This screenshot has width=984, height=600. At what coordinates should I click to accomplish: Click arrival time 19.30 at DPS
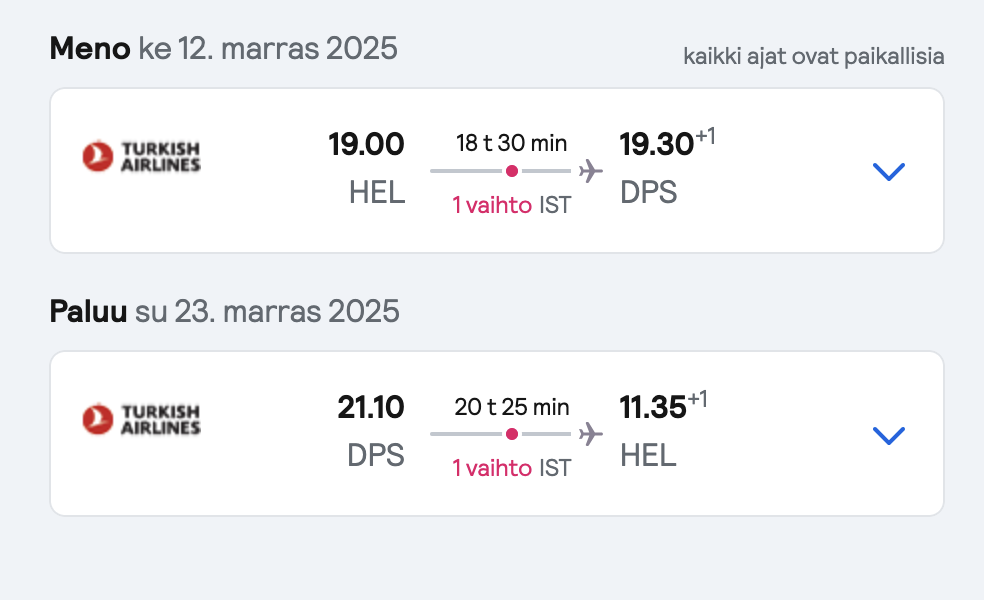point(656,144)
